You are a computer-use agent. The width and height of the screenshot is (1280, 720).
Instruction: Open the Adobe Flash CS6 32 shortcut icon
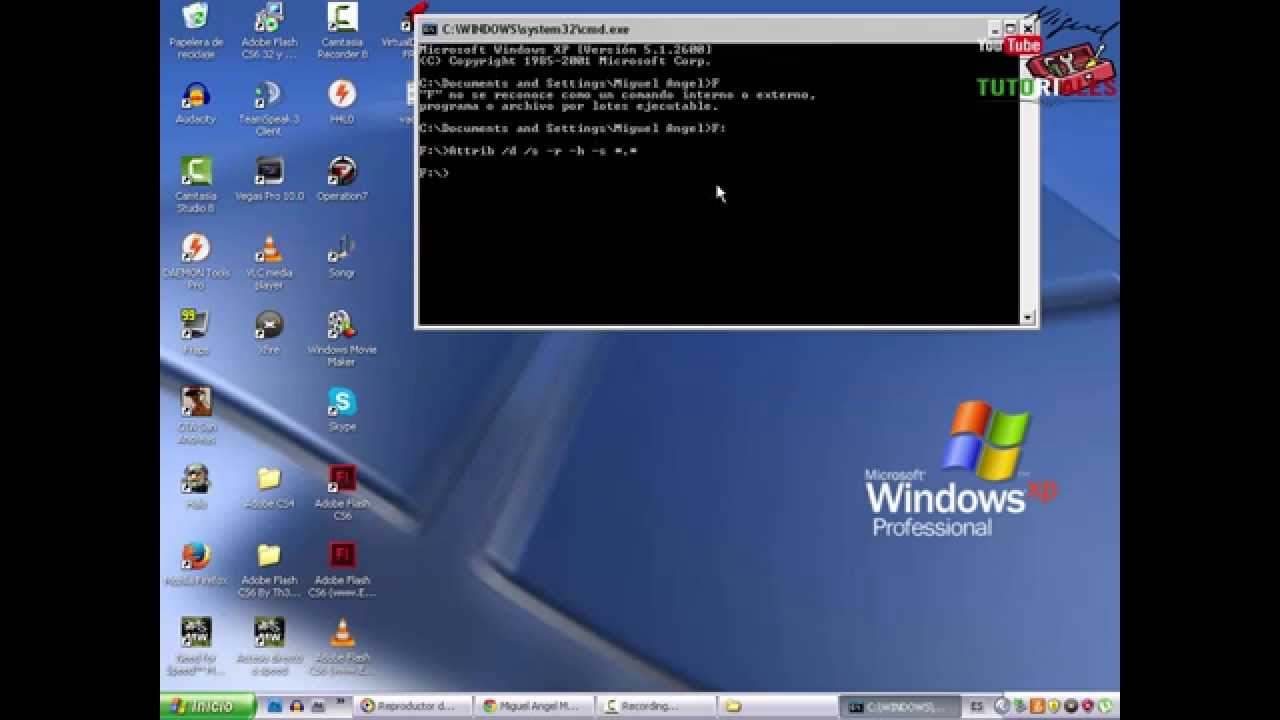point(268,17)
